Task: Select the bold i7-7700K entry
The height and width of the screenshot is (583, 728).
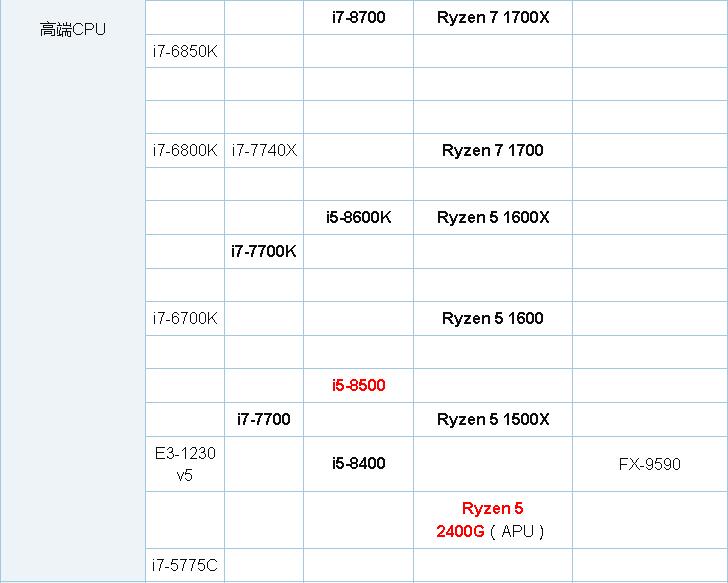Action: point(264,251)
